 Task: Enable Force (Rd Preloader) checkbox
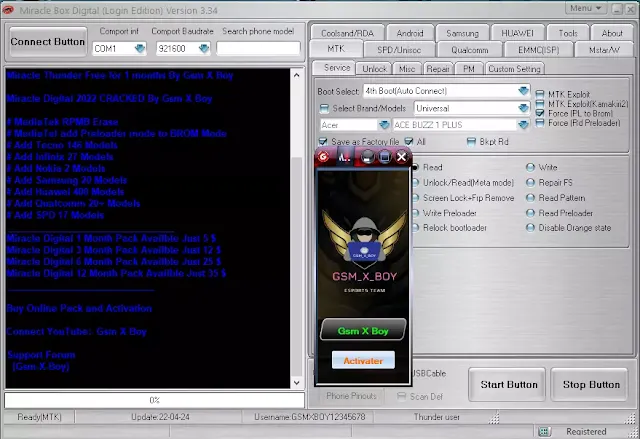point(540,122)
